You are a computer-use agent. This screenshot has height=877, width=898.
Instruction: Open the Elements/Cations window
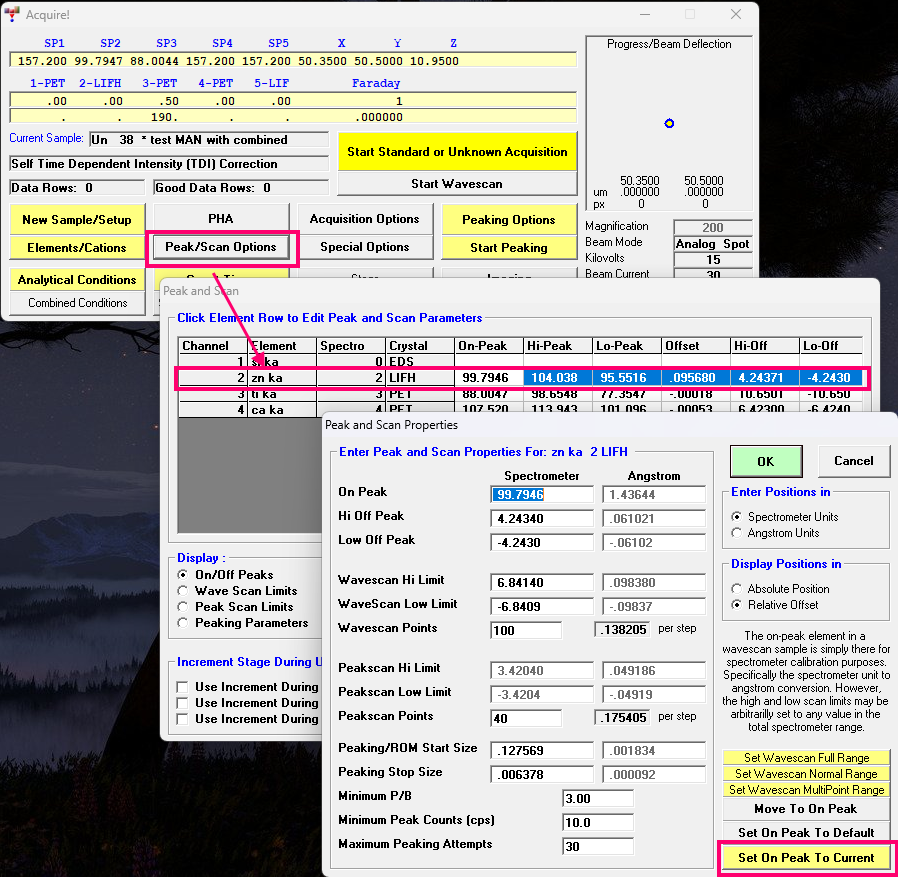tap(77, 248)
